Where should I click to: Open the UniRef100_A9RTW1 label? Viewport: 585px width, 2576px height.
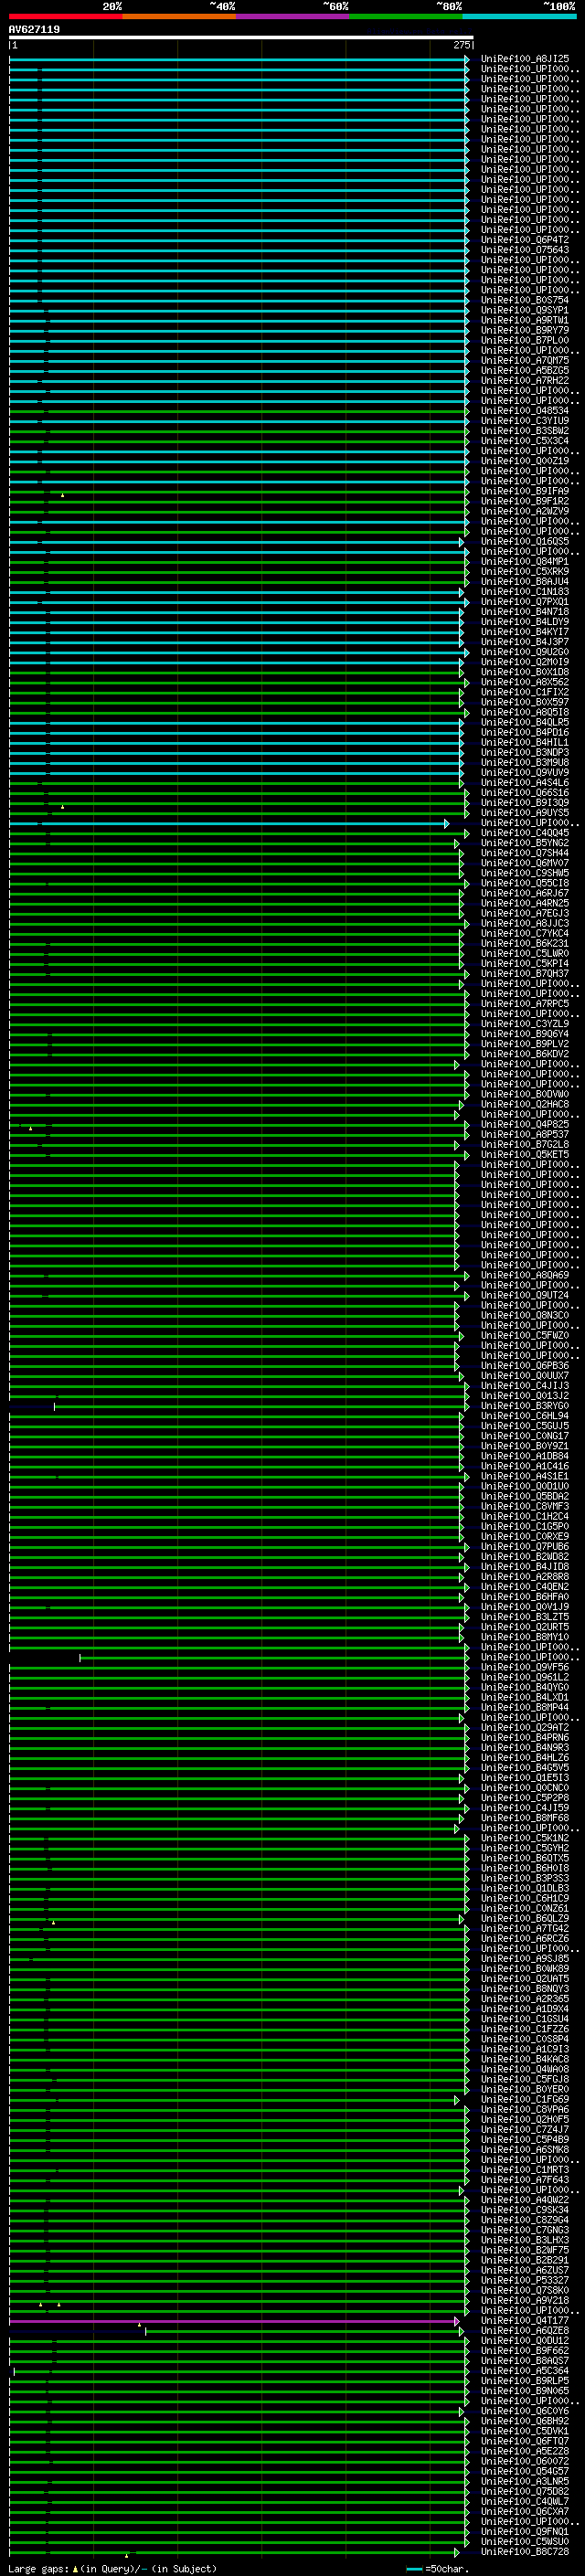pyautogui.click(x=525, y=320)
